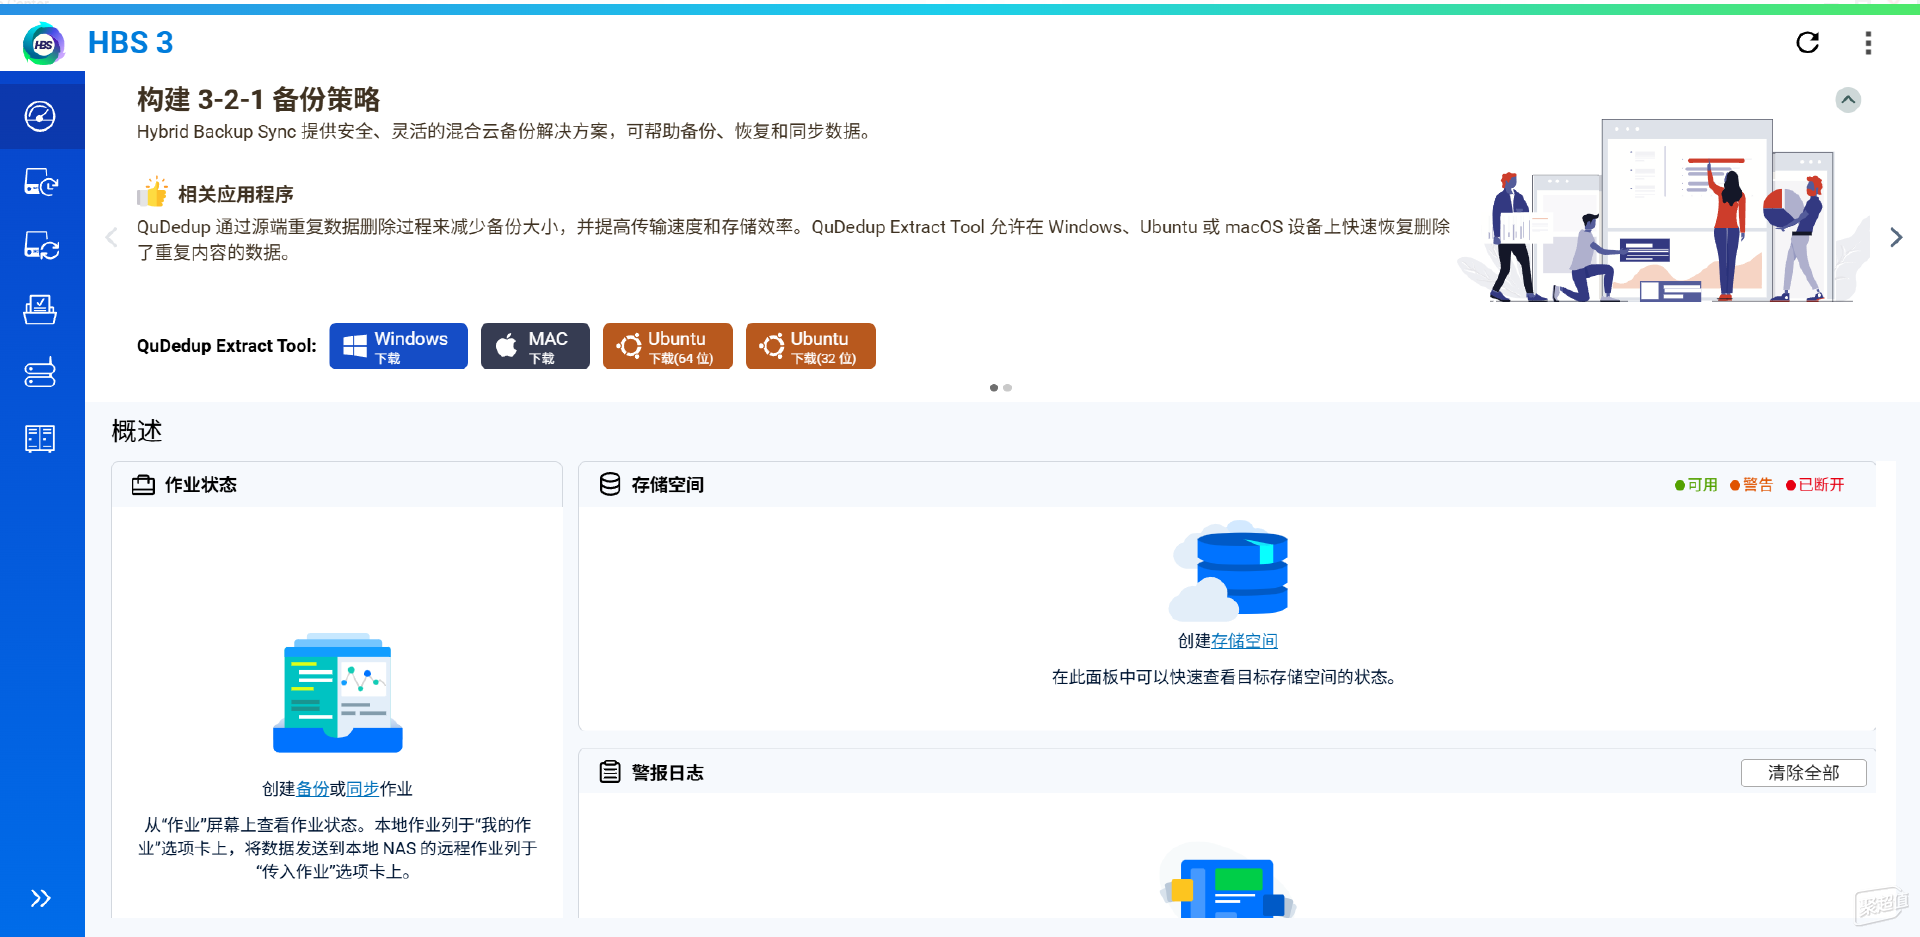
Task: Click the 存储空间 create link
Action: (1244, 641)
